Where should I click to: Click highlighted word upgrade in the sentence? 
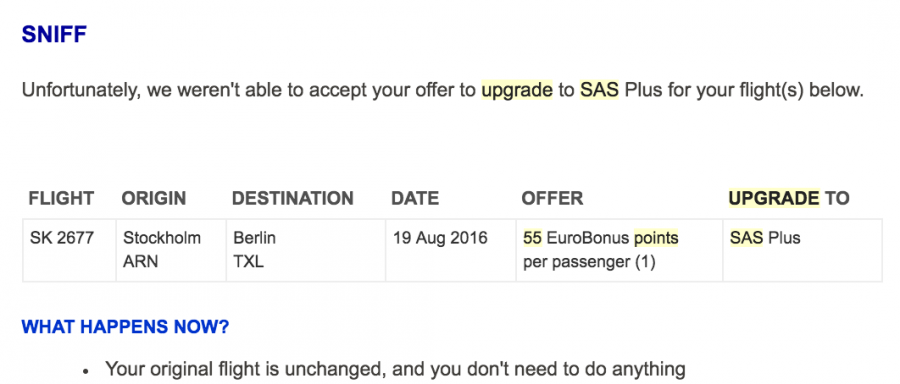517,90
